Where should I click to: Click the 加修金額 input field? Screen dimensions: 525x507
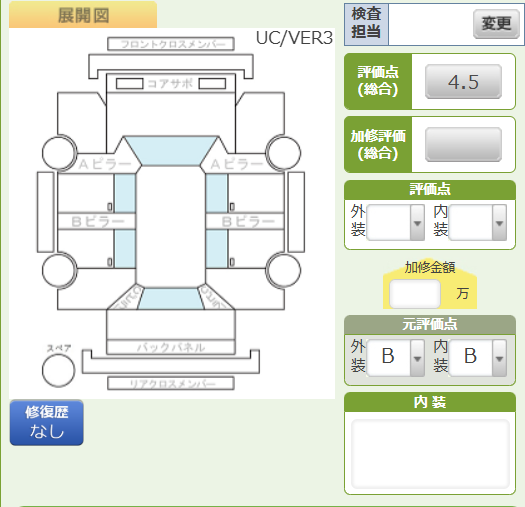tap(415, 294)
